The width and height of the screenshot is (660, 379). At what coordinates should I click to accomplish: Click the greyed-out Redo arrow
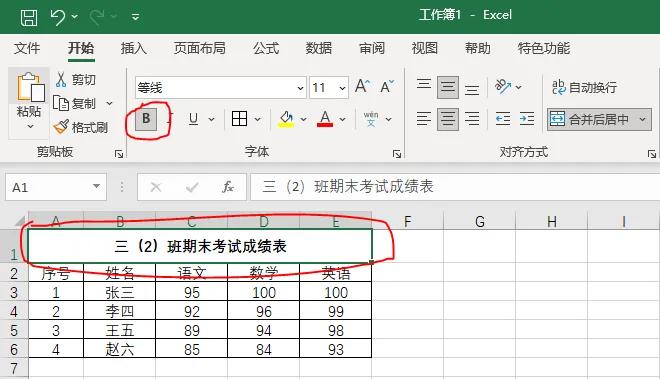click(97, 17)
